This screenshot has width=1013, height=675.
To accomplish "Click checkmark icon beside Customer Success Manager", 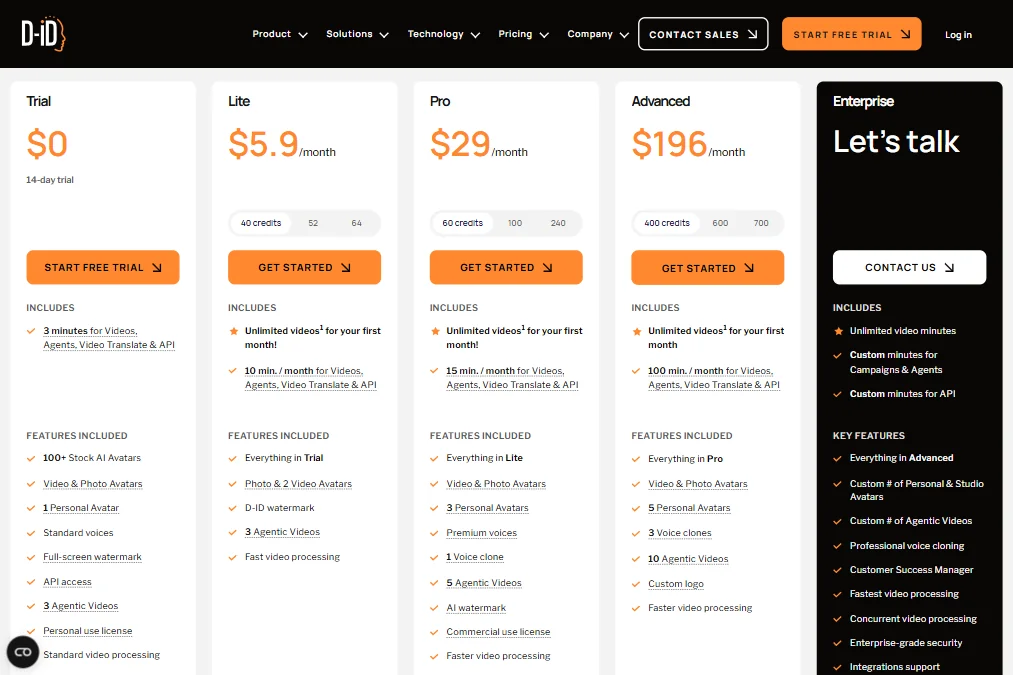I will (837, 570).
